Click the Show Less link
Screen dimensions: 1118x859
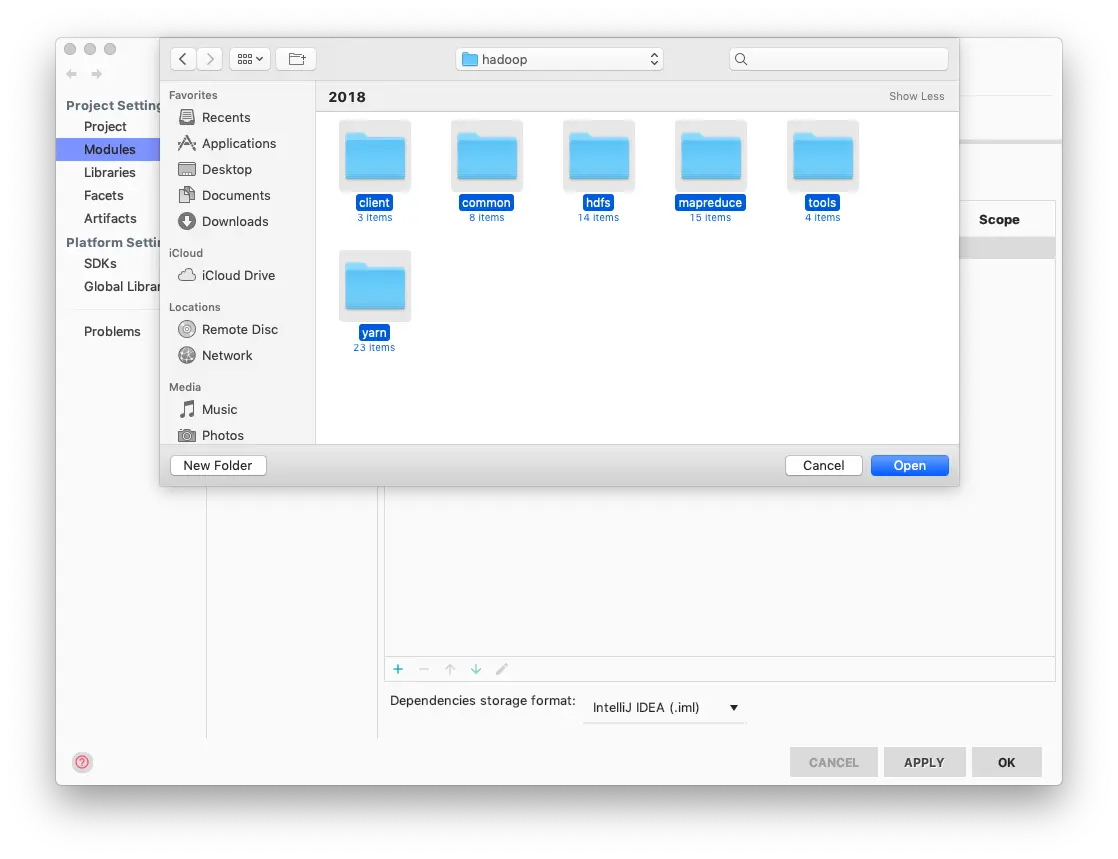pos(916,96)
